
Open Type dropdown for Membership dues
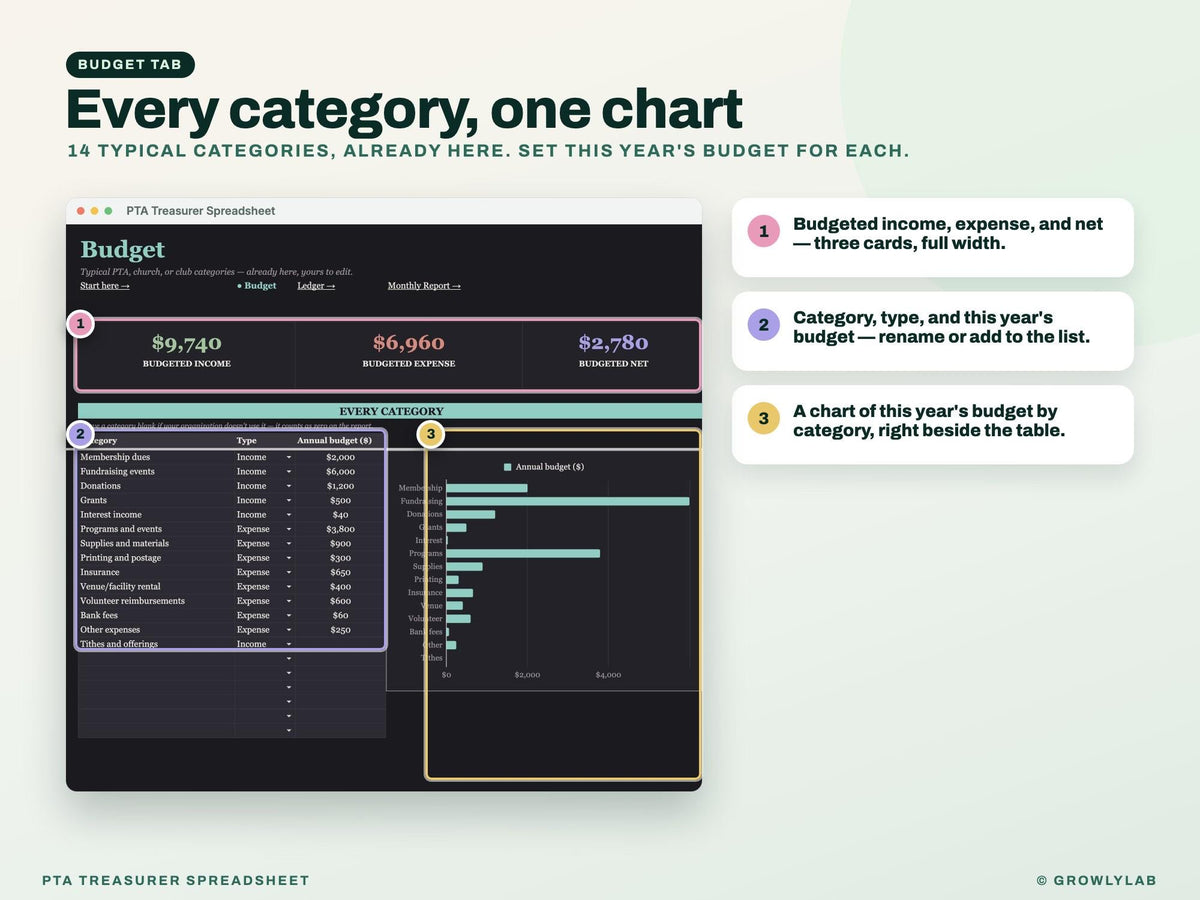pos(289,457)
